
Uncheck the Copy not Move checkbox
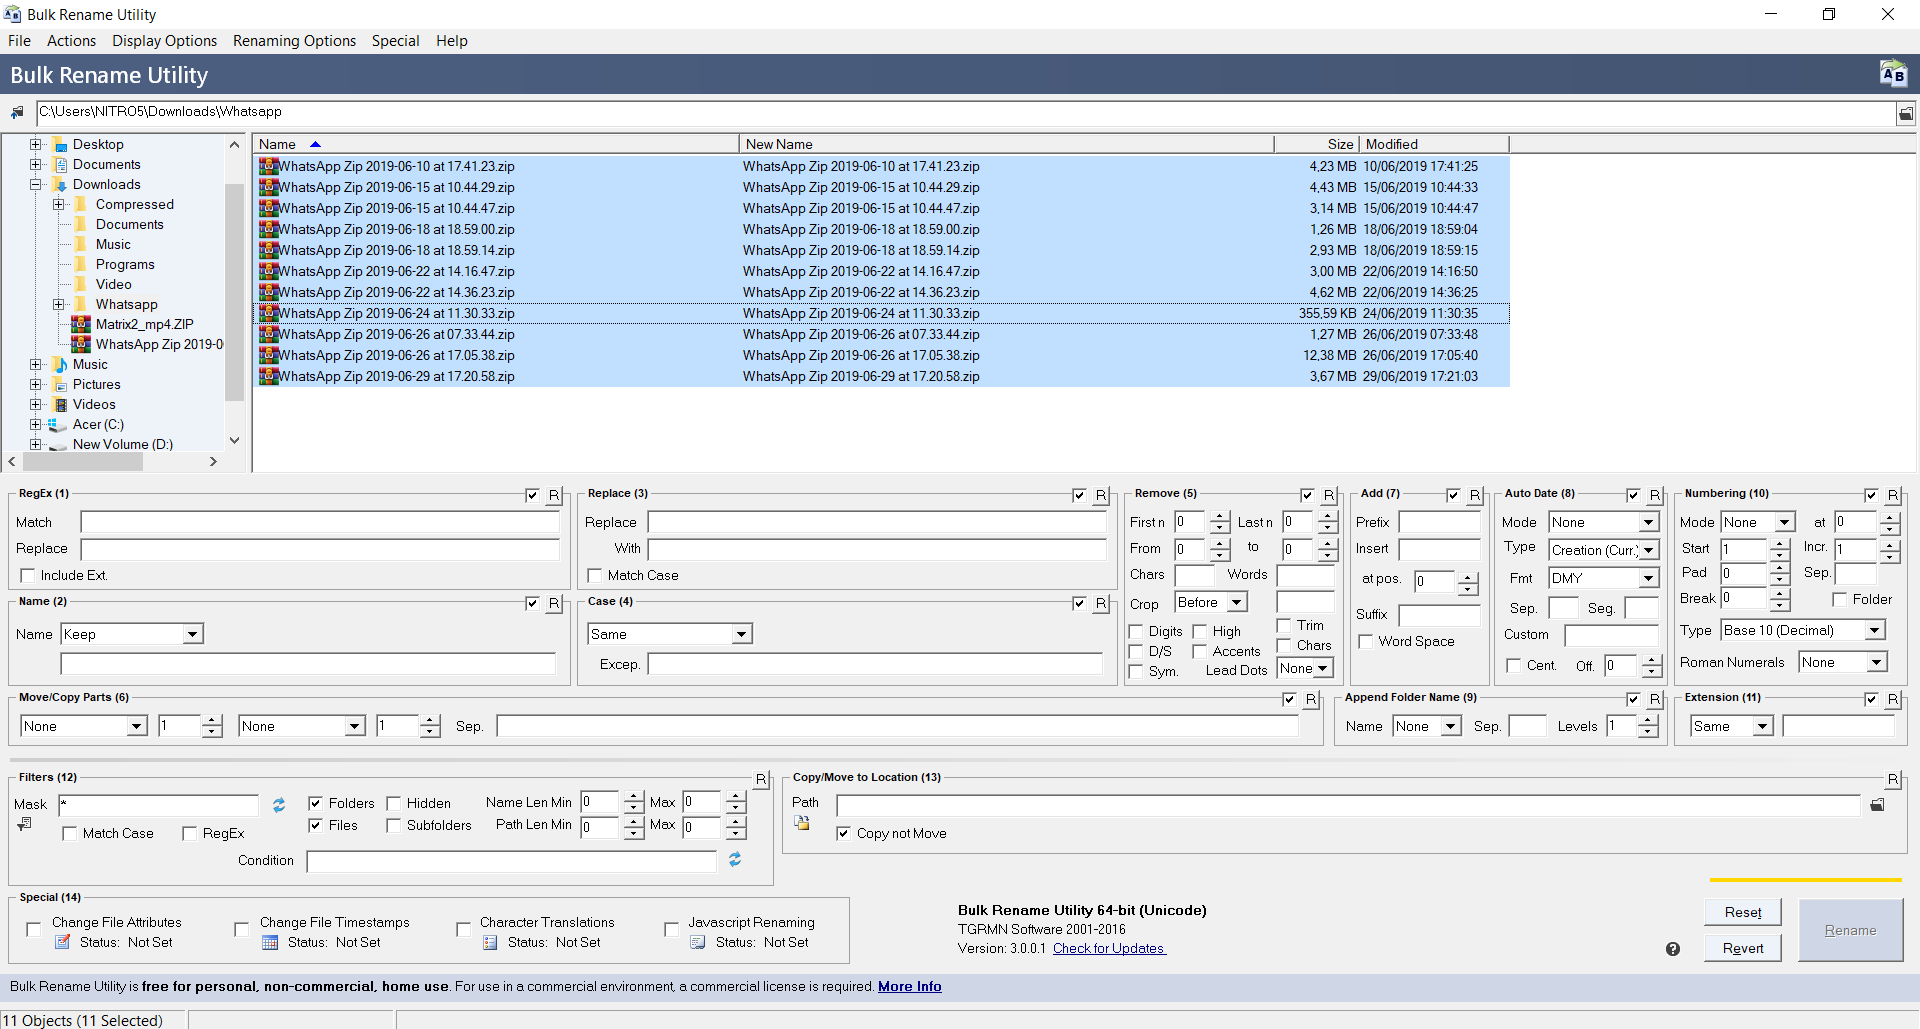[x=844, y=834]
